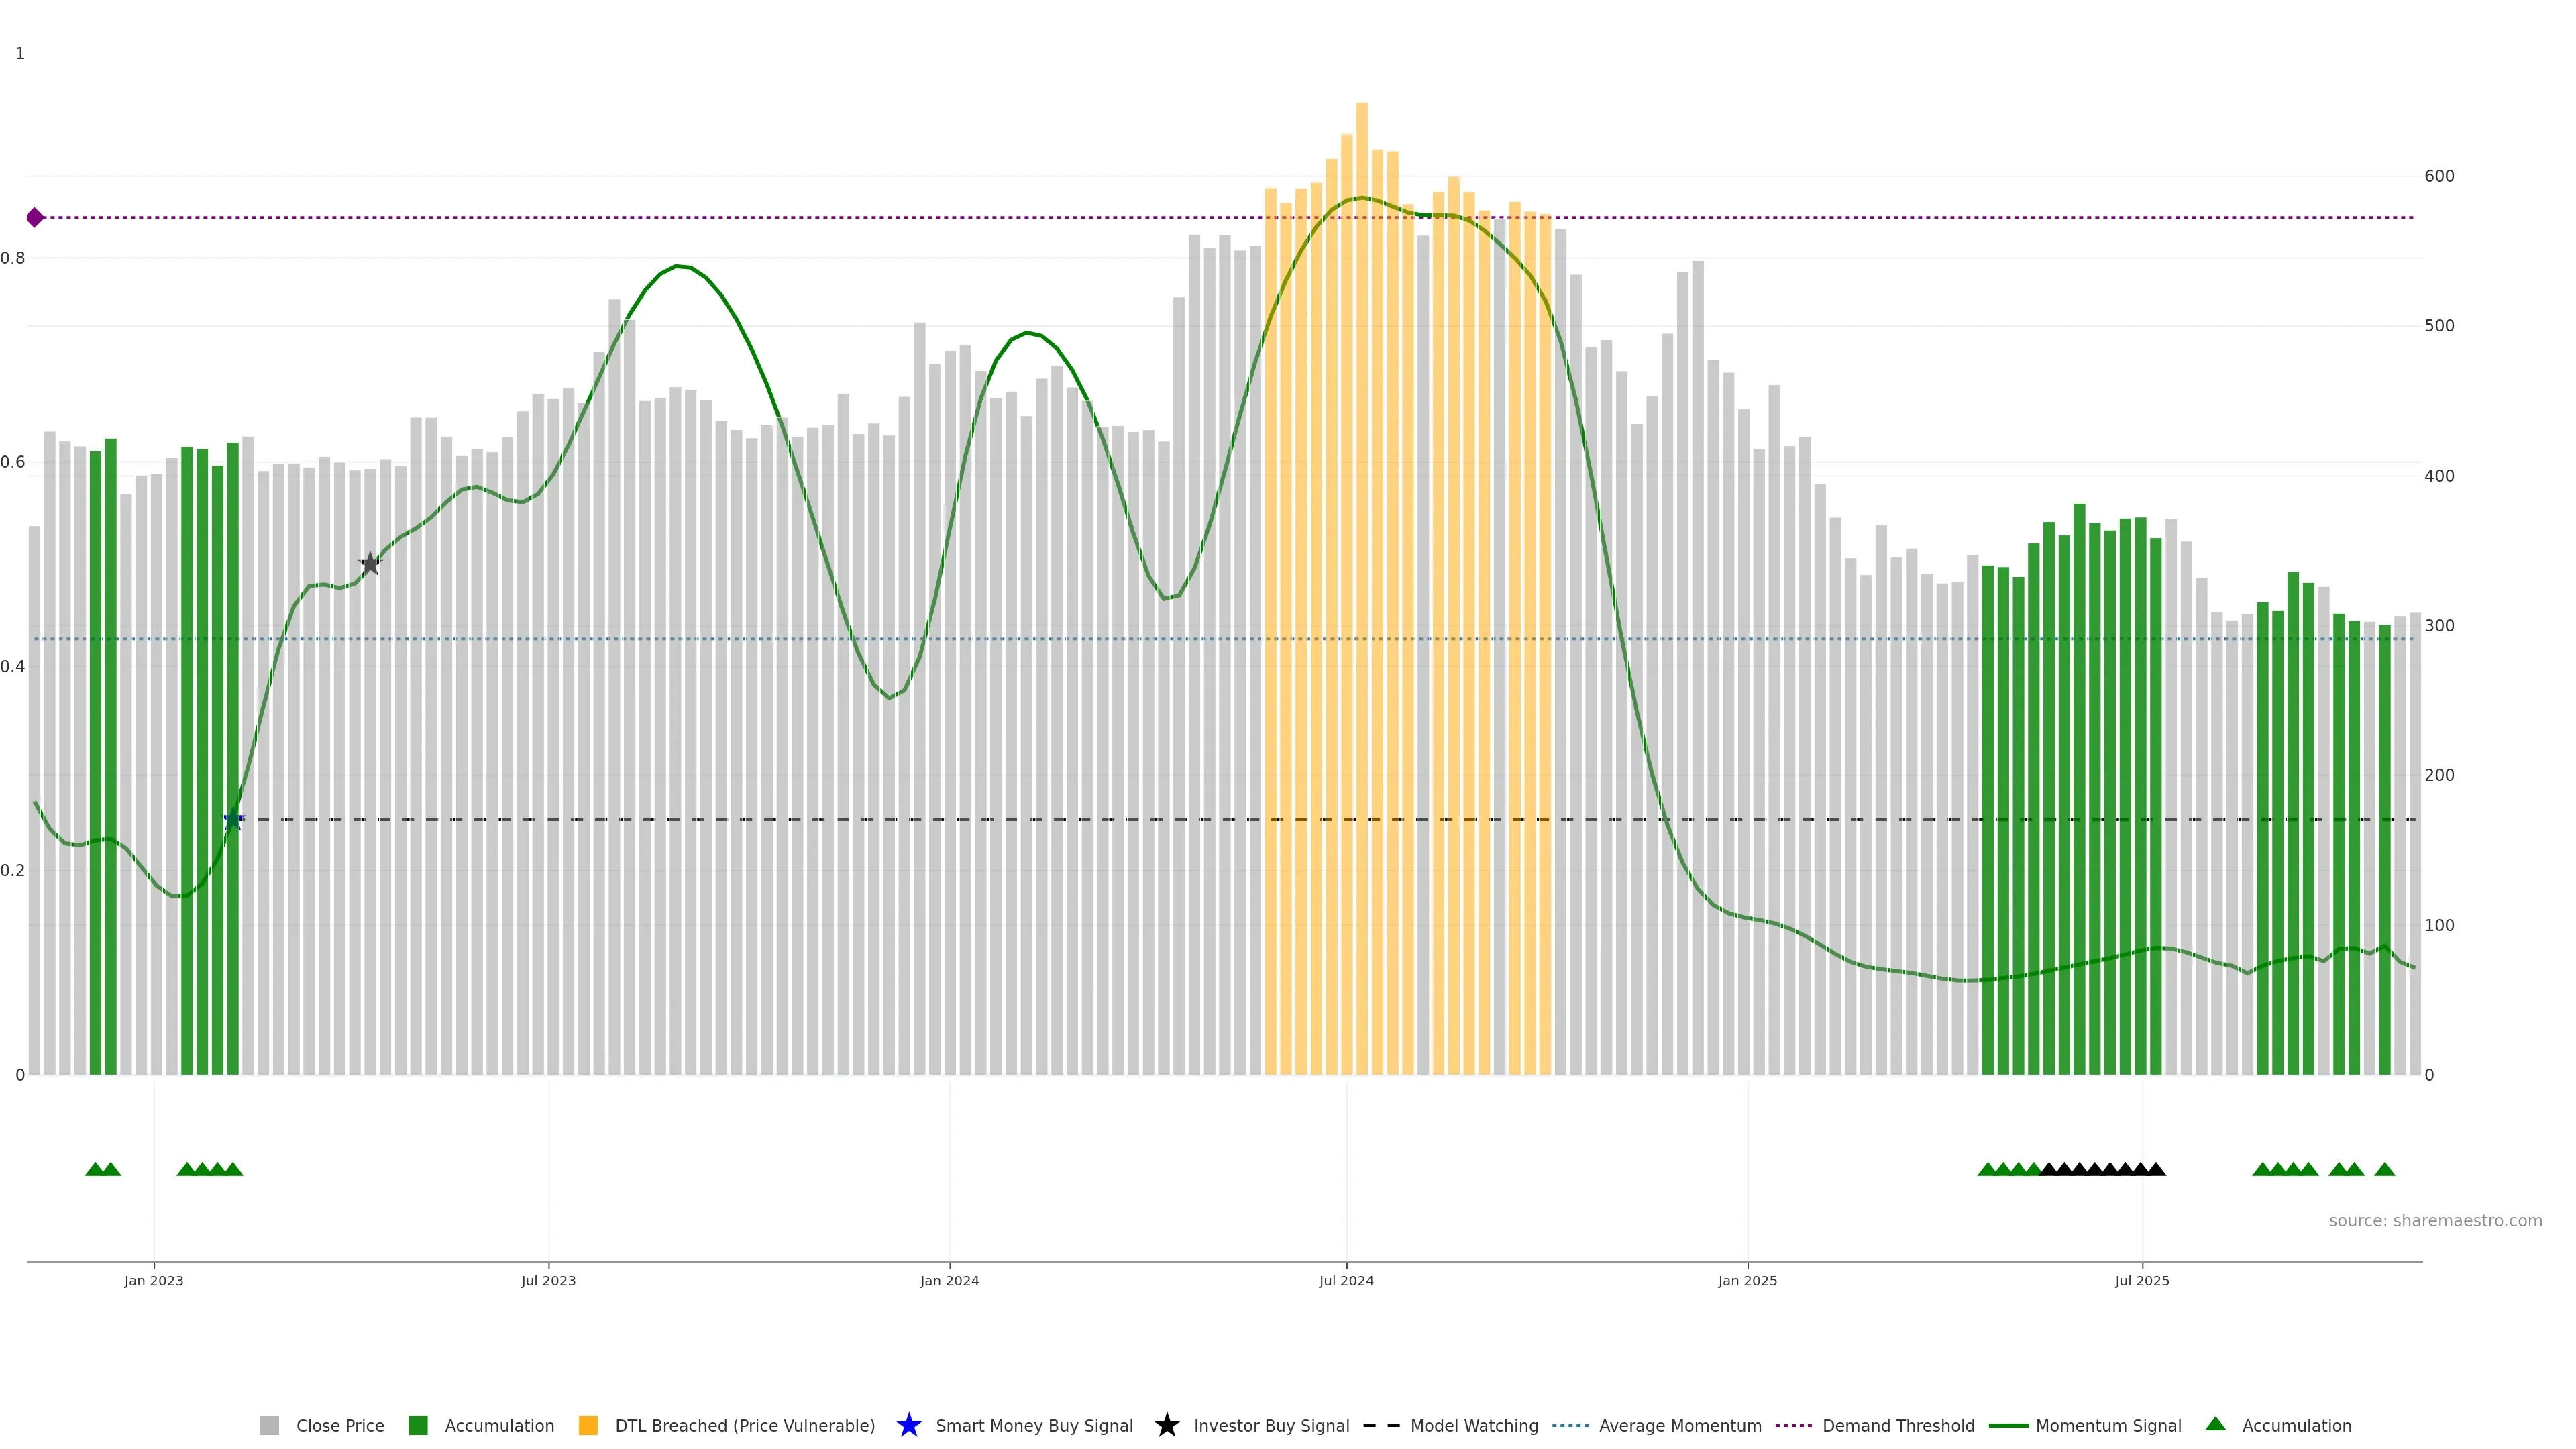Toggle DTL Breached (Price Vulnerable) legend entry
Viewport: 2576px width, 1449px height.
744,1425
